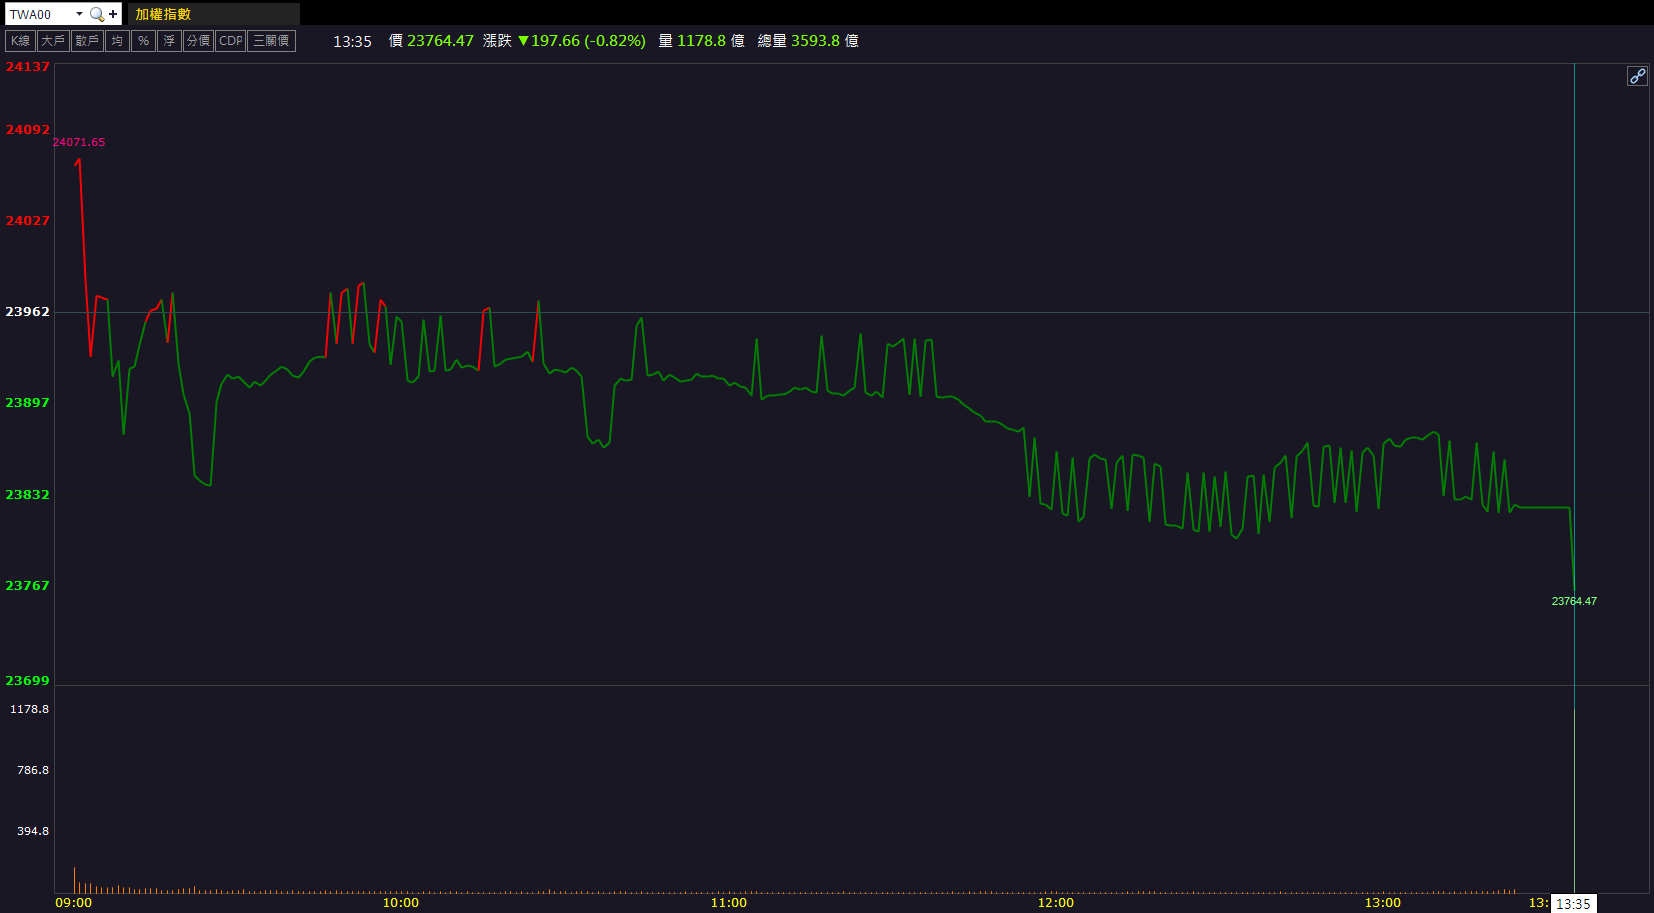Toggle the 散戶 indicator button
The width and height of the screenshot is (1654, 913).
[87, 41]
